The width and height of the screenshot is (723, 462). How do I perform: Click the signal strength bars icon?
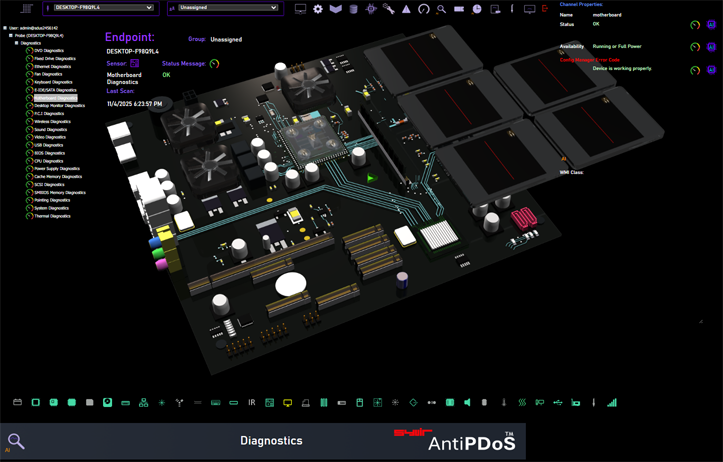pyautogui.click(x=611, y=403)
